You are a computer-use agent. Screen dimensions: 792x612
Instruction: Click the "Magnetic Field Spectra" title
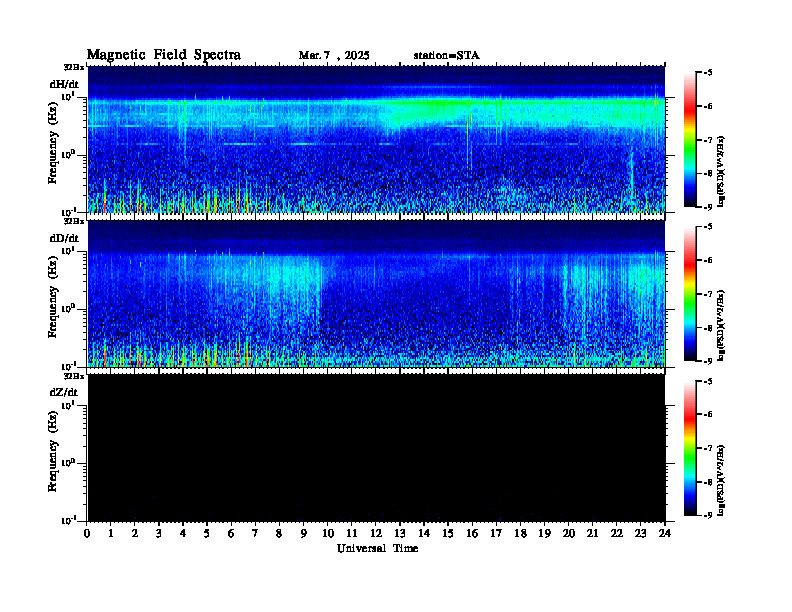[x=164, y=55]
